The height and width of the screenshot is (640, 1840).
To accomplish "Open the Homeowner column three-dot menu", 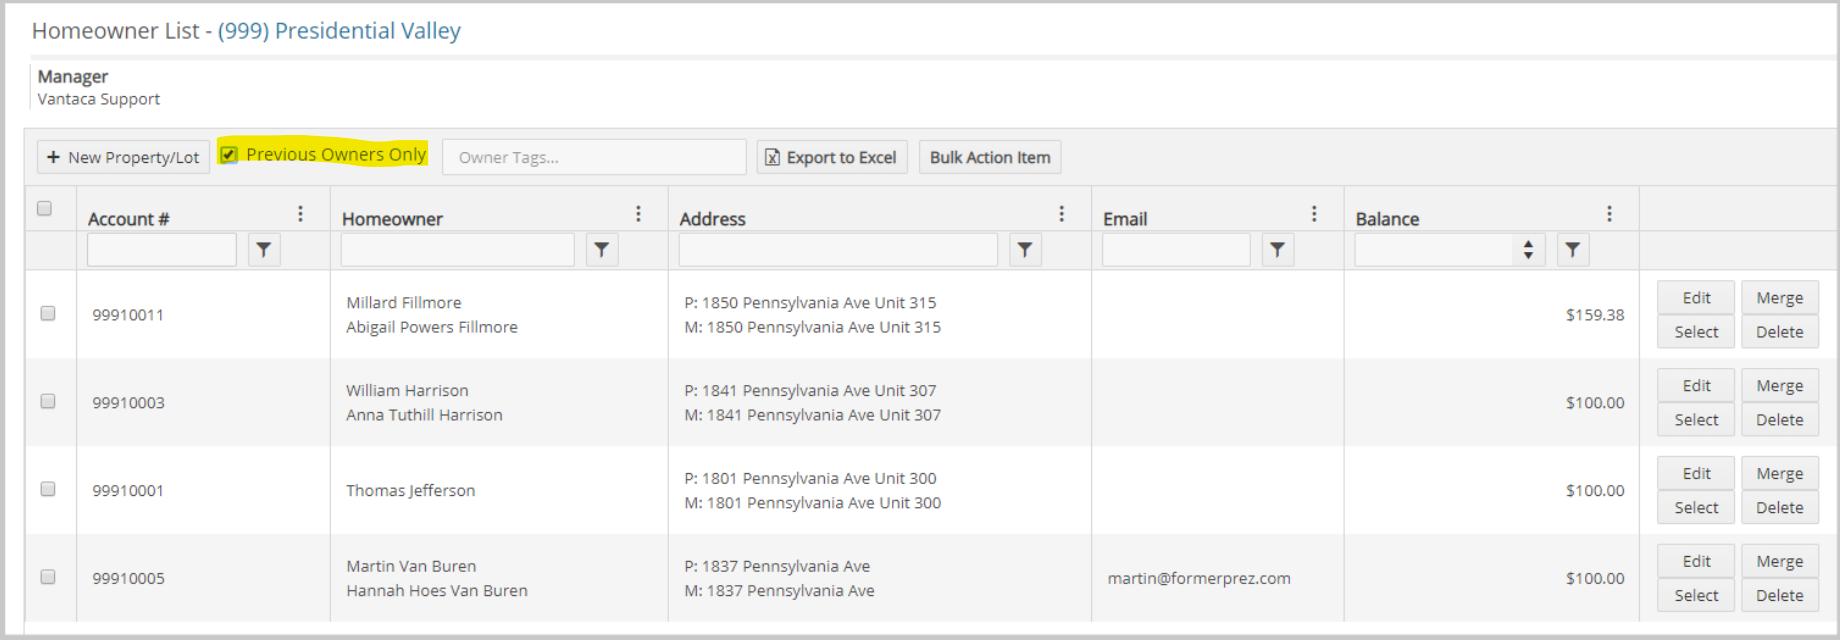I will 638,214.
